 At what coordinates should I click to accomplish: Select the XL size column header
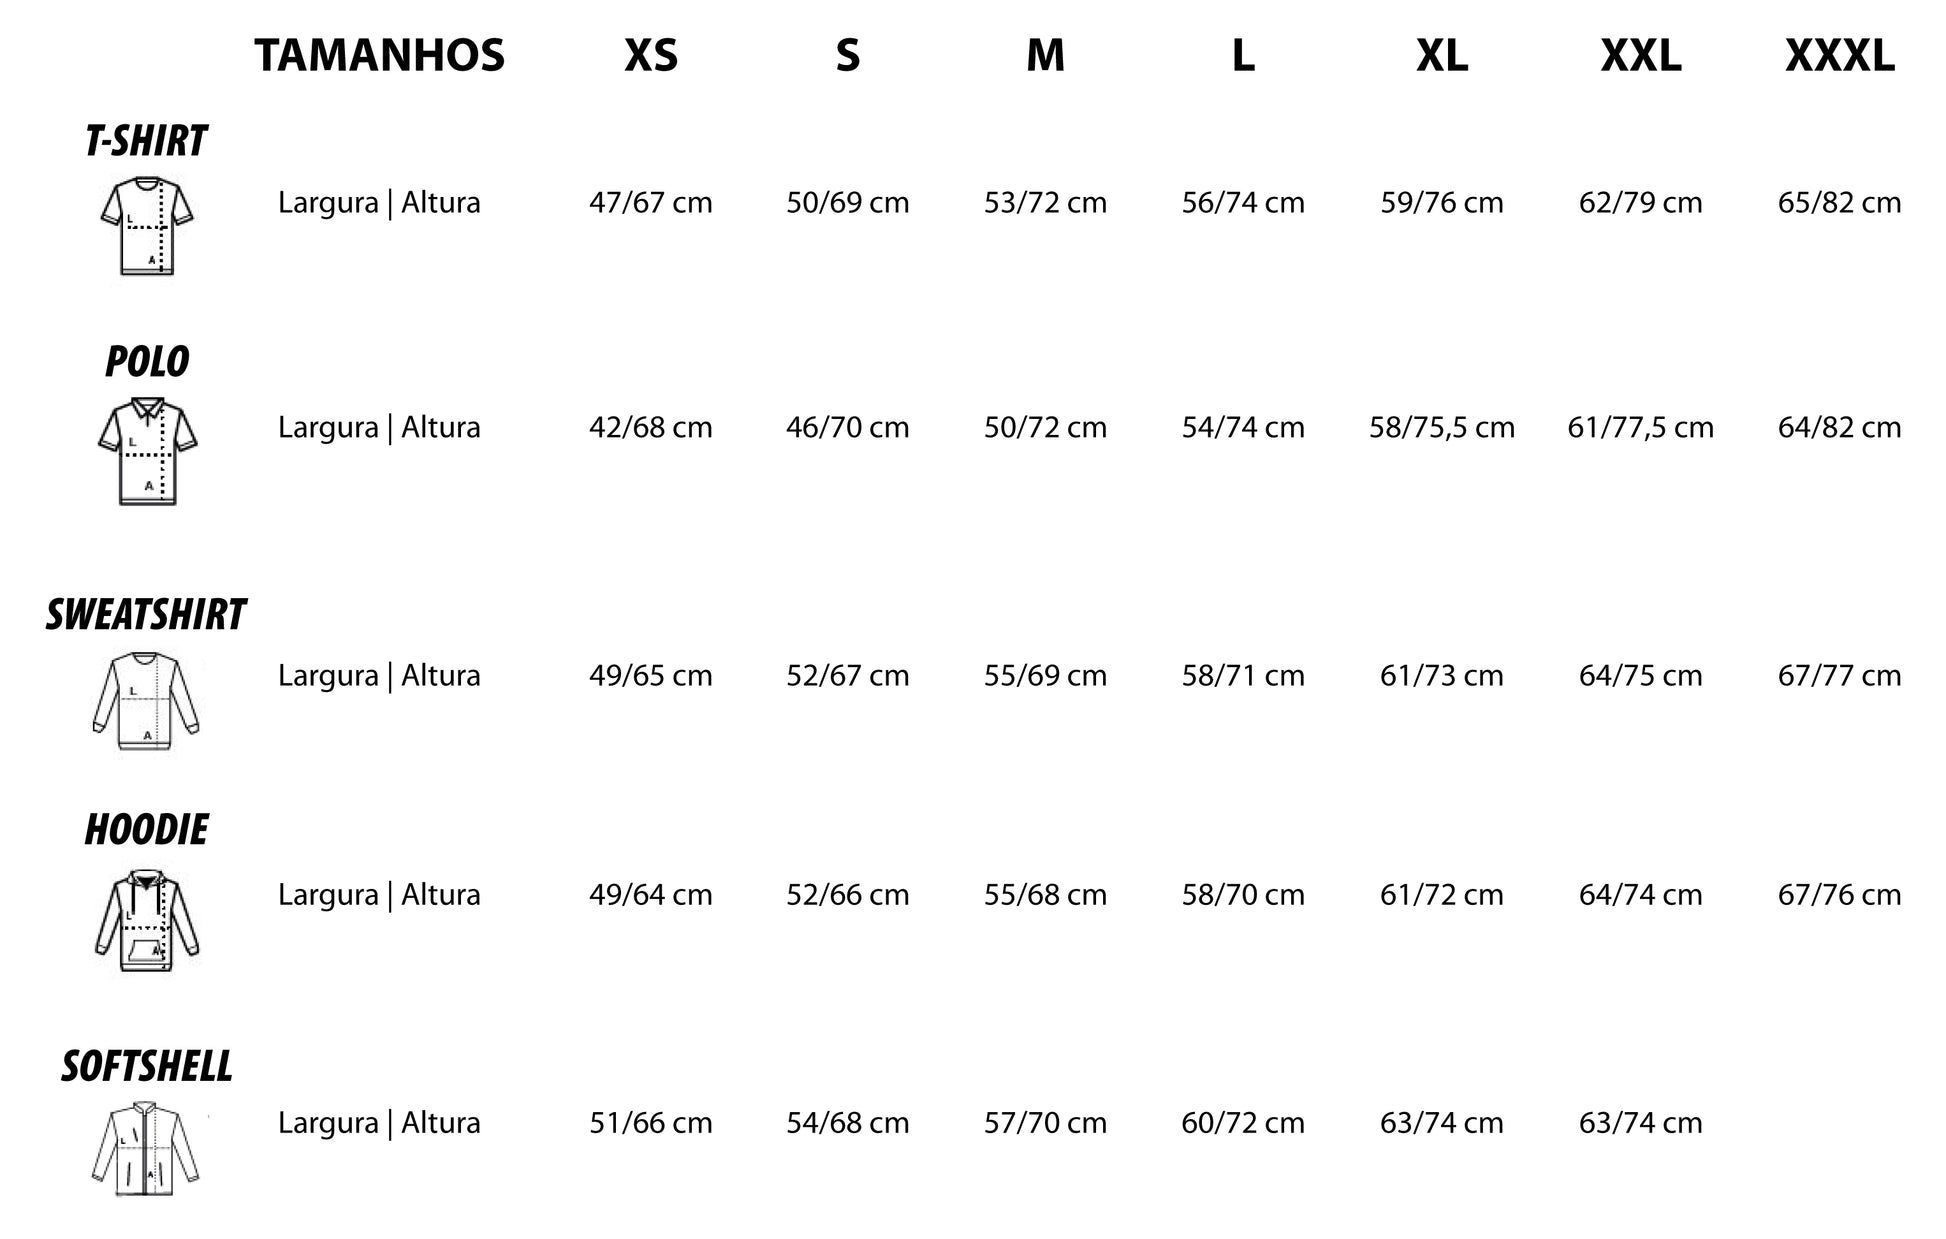1441,56
